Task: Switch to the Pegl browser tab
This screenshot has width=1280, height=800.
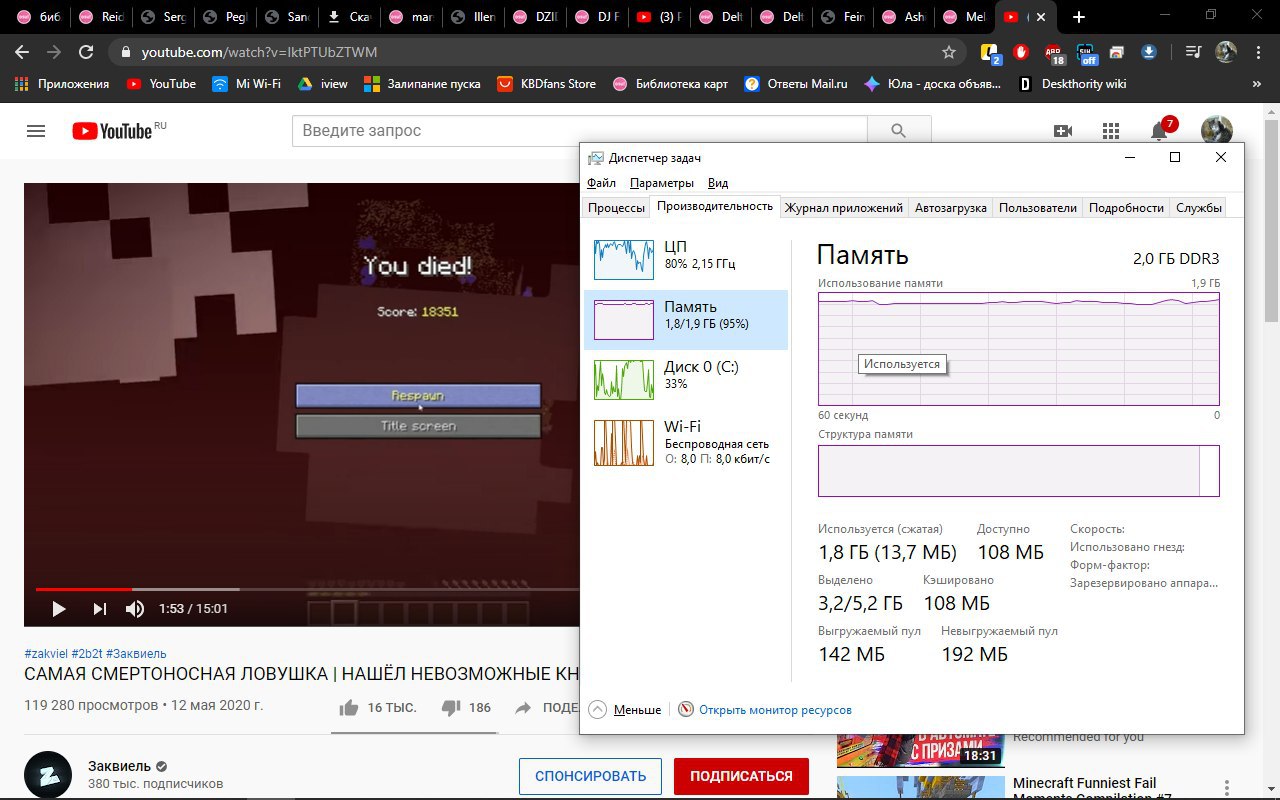Action: pyautogui.click(x=227, y=17)
